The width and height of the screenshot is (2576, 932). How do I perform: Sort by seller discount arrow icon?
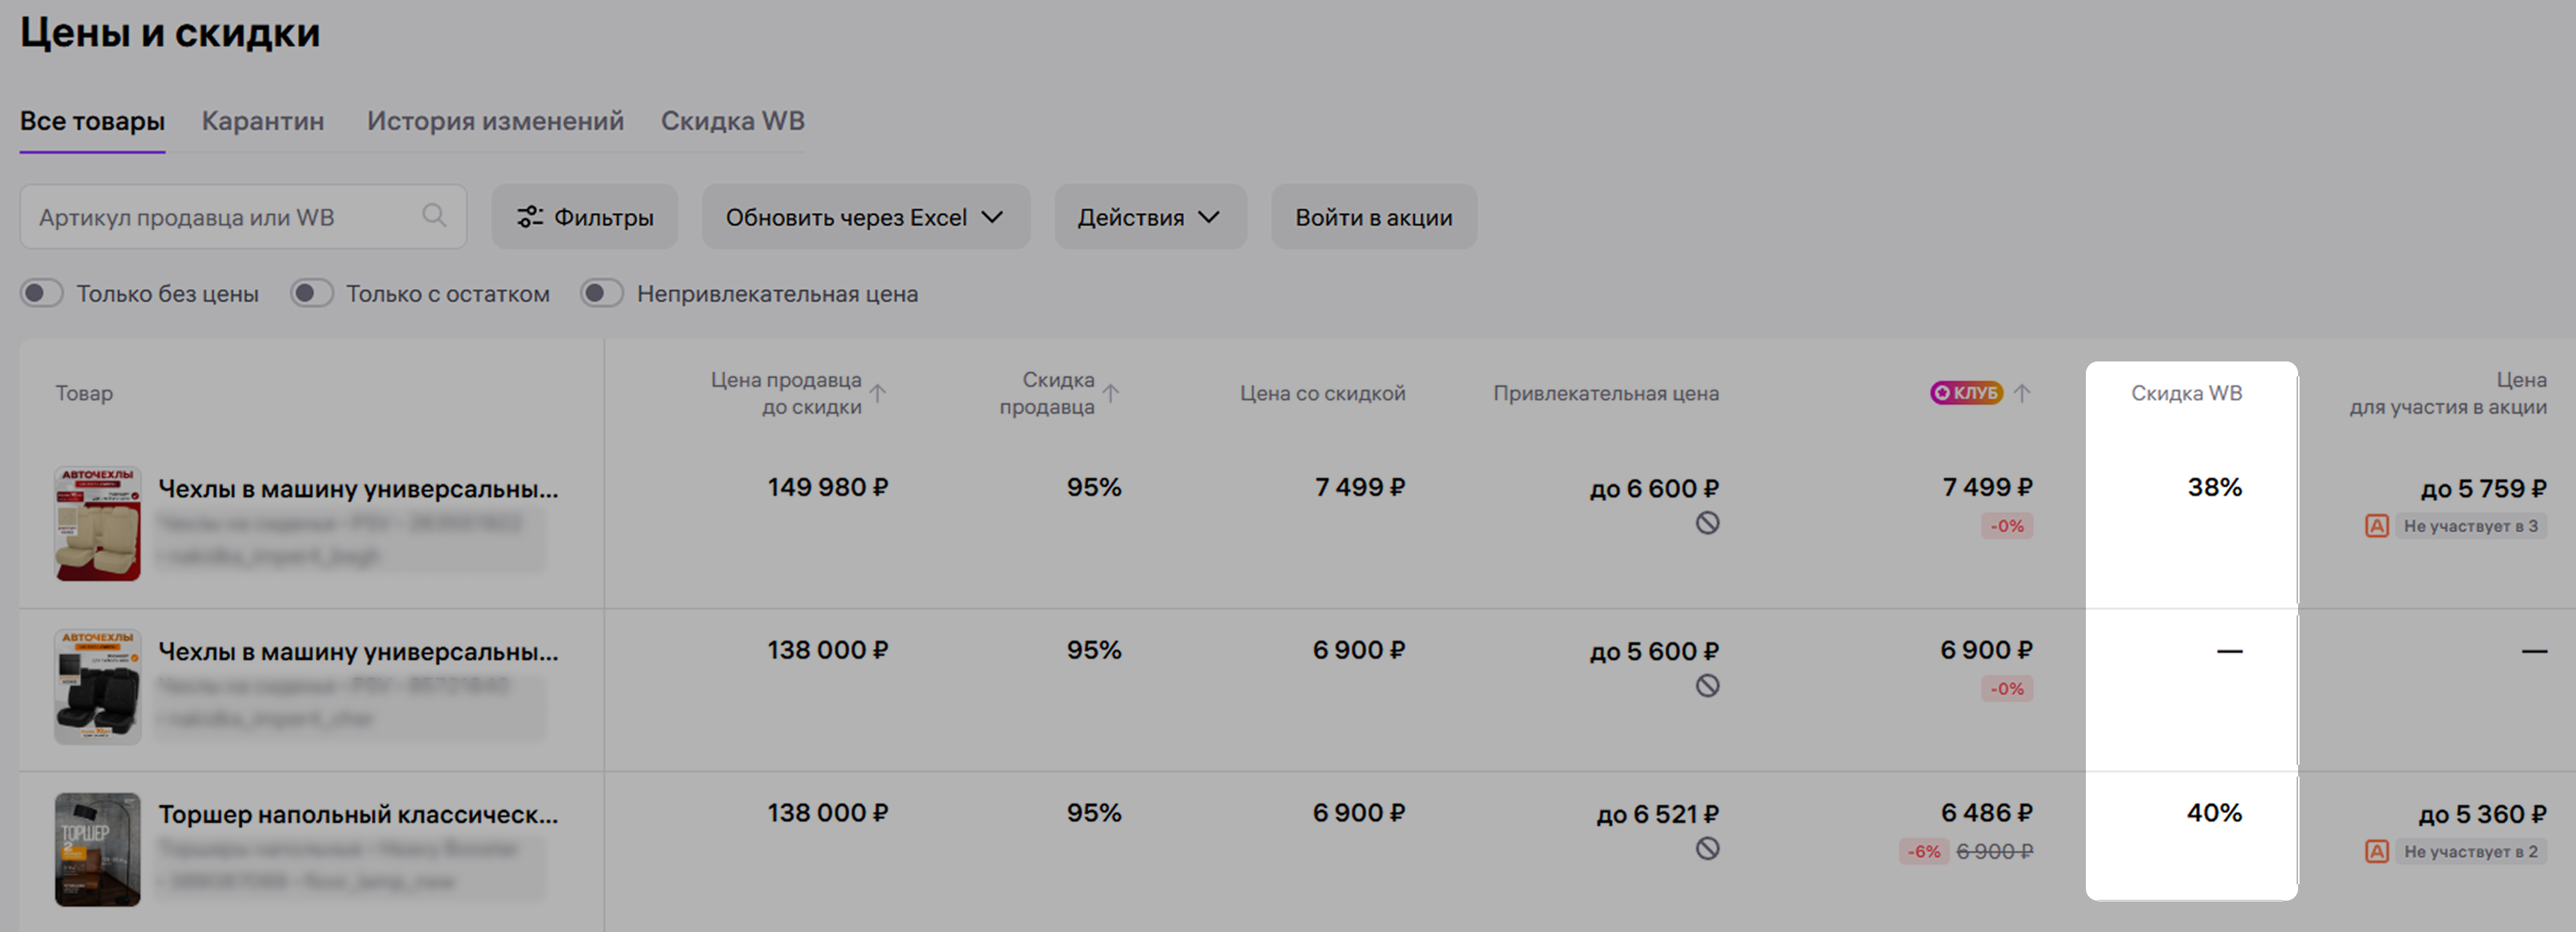pos(1110,393)
